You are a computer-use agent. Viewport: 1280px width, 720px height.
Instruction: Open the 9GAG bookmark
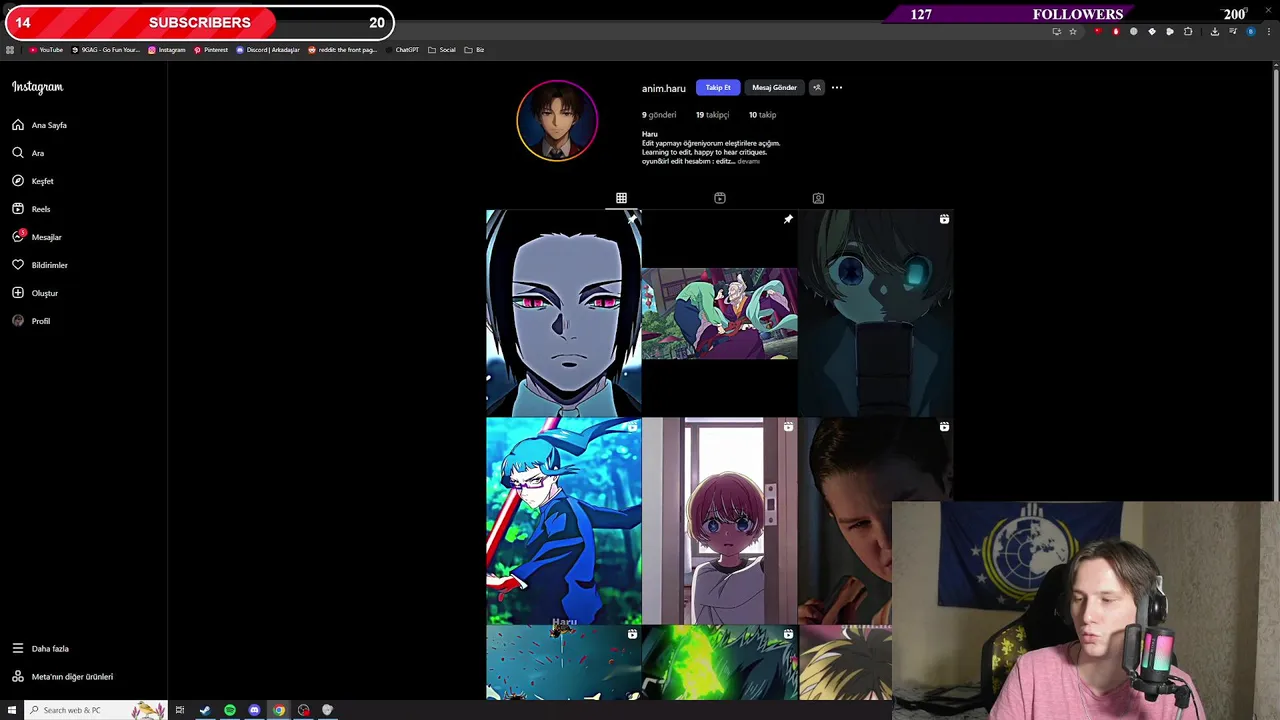(x=106, y=50)
